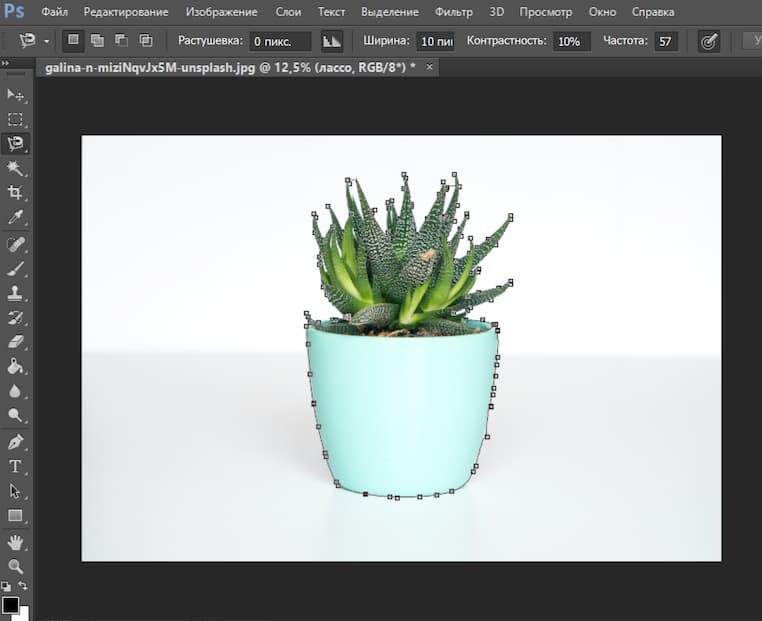Select the Eyedropper tool
The image size is (762, 621).
[x=15, y=217]
